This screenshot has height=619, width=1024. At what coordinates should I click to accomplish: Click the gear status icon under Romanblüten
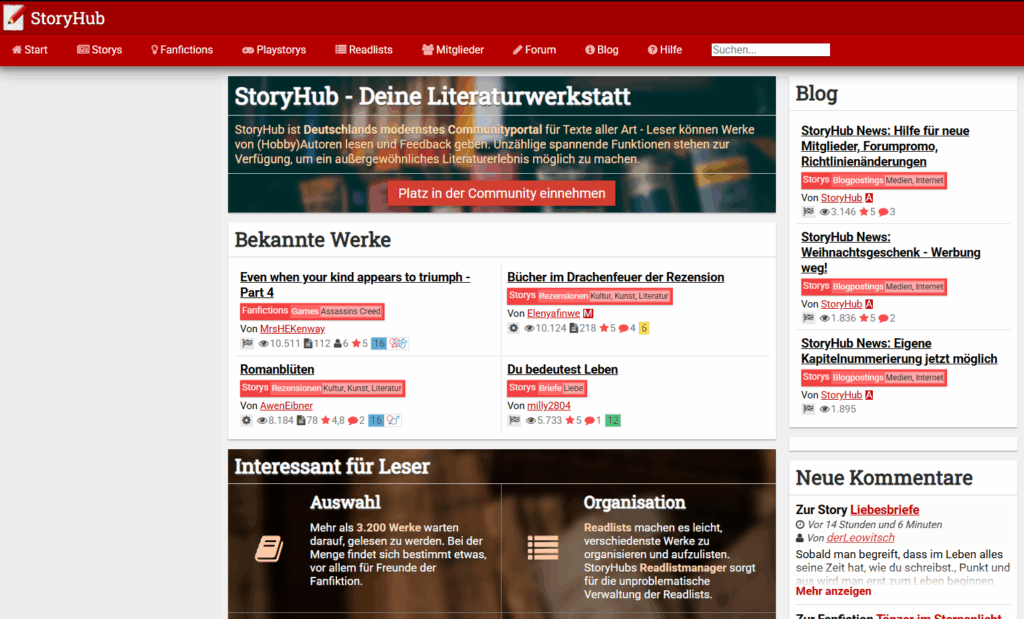pos(247,420)
